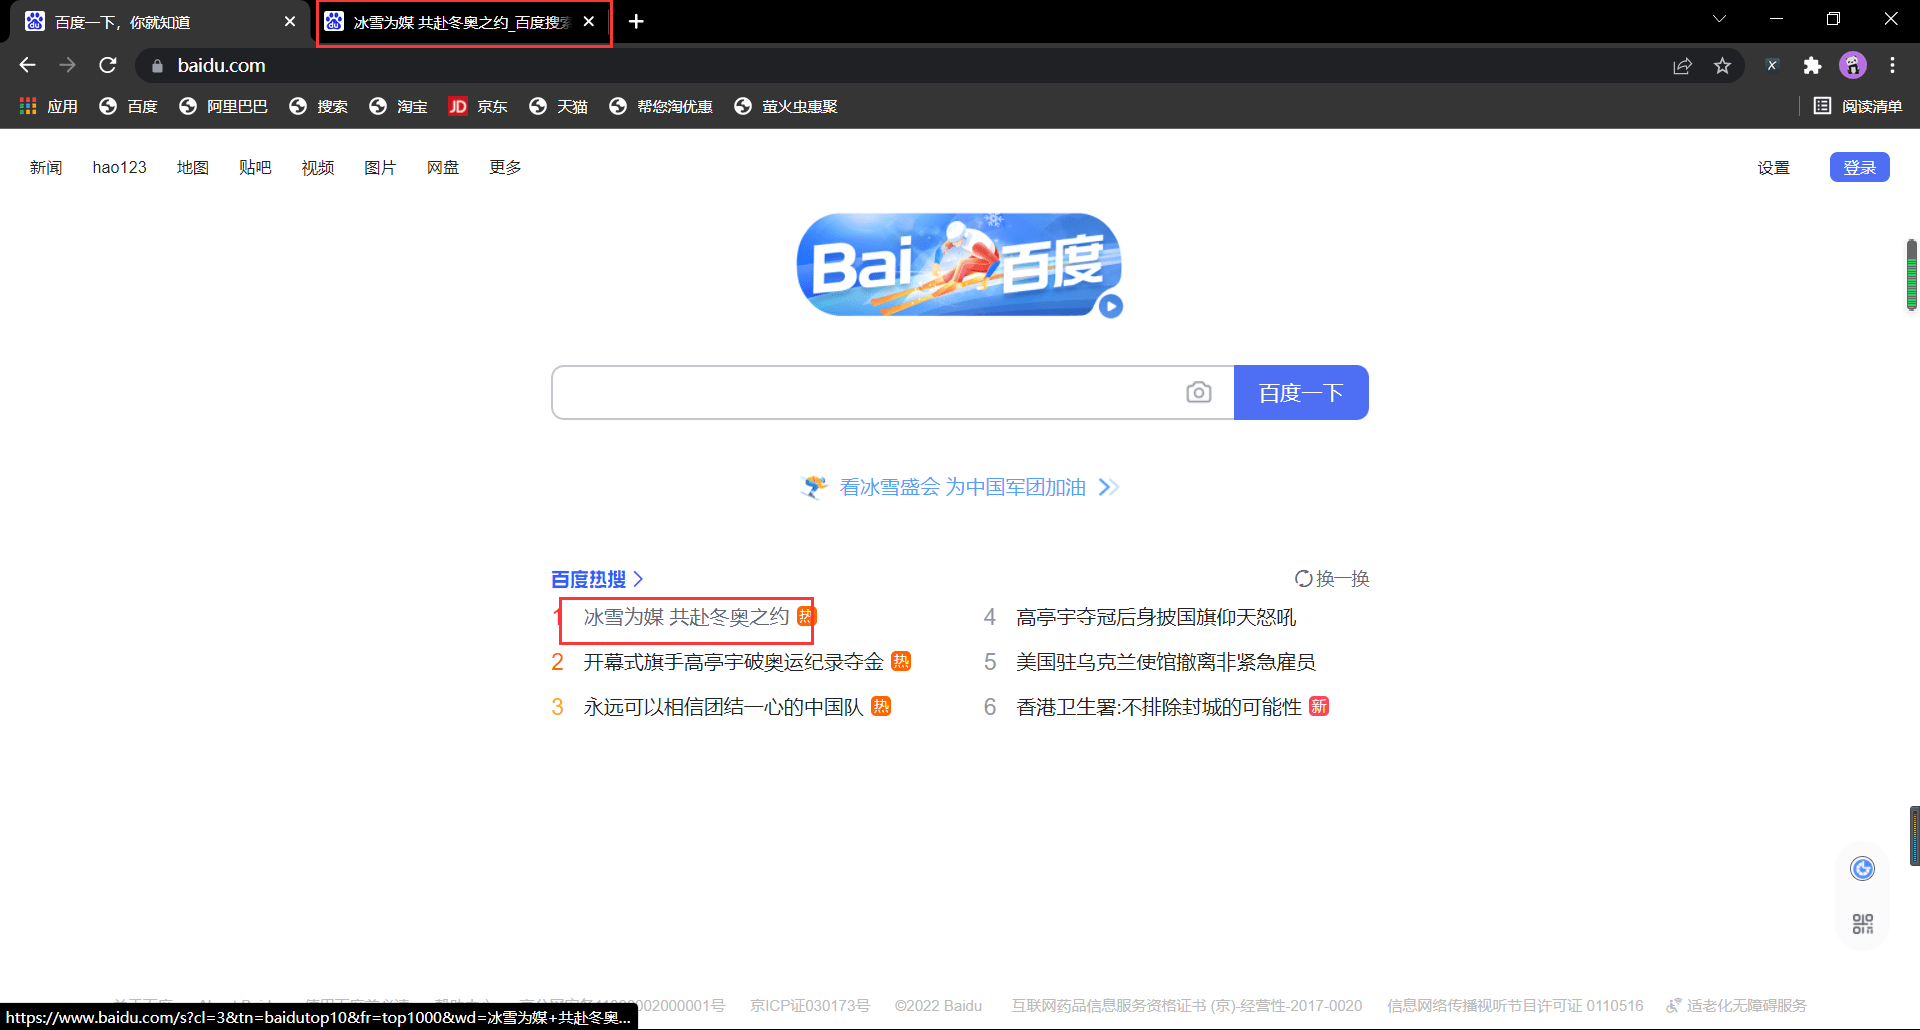Viewport: 1920px width, 1030px height.
Task: Open 地图 in top nav
Action: 193,167
